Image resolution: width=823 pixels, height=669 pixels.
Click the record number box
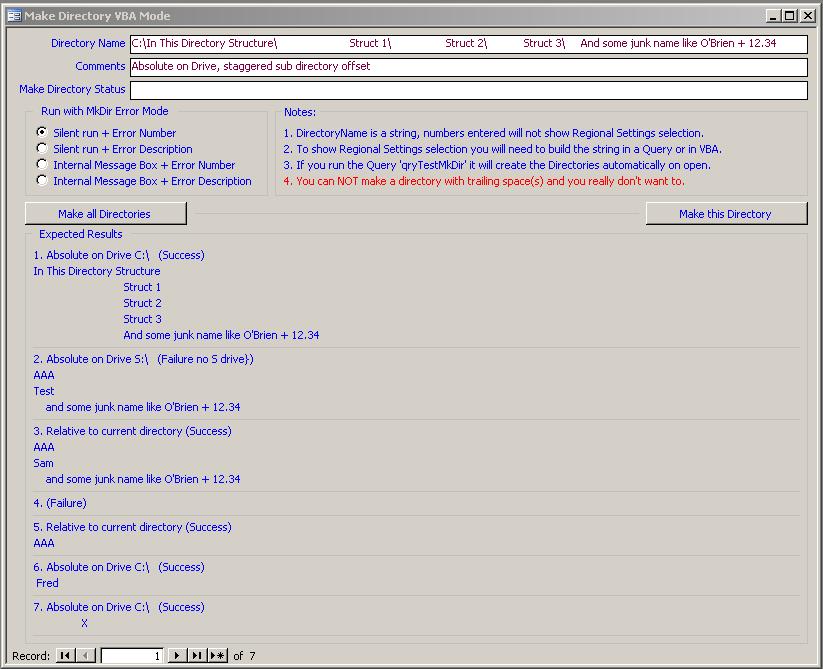tap(132, 655)
